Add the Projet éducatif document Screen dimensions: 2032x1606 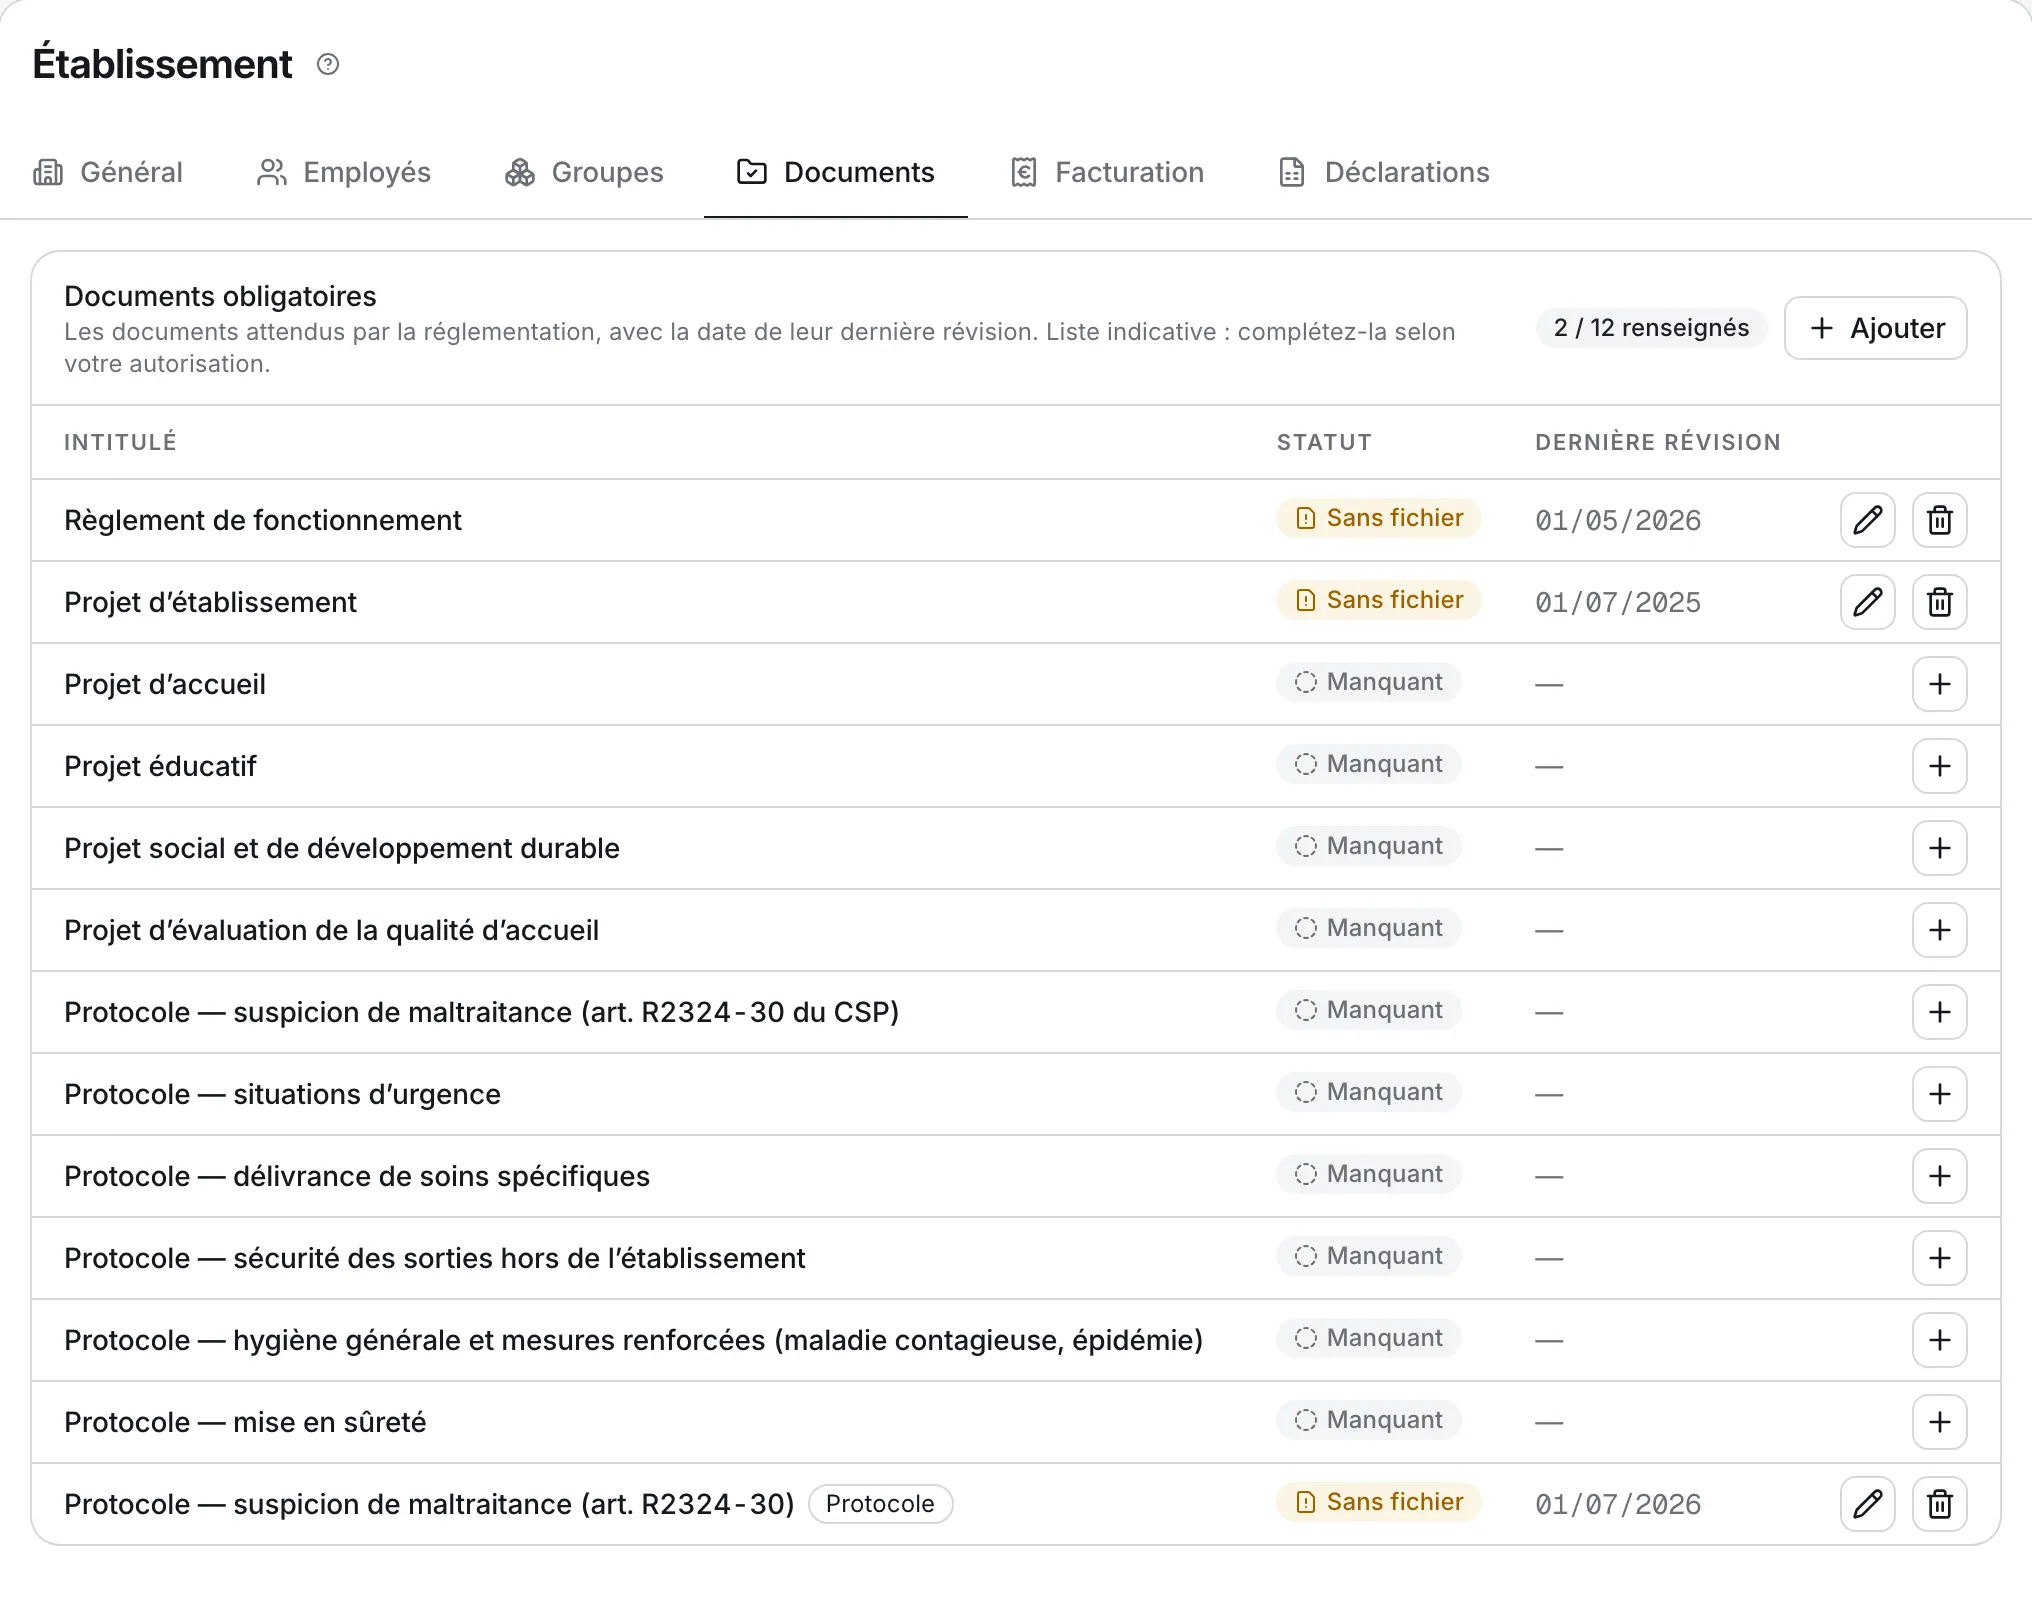pyautogui.click(x=1939, y=766)
